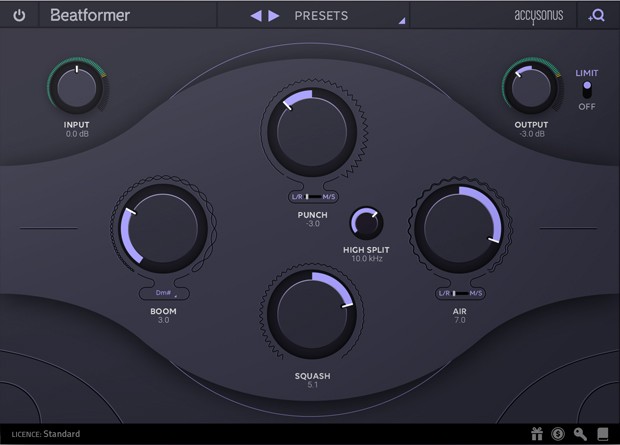The width and height of the screenshot is (620, 445).
Task: Toggle the AIR L/R M/S switch
Action: coord(460,293)
